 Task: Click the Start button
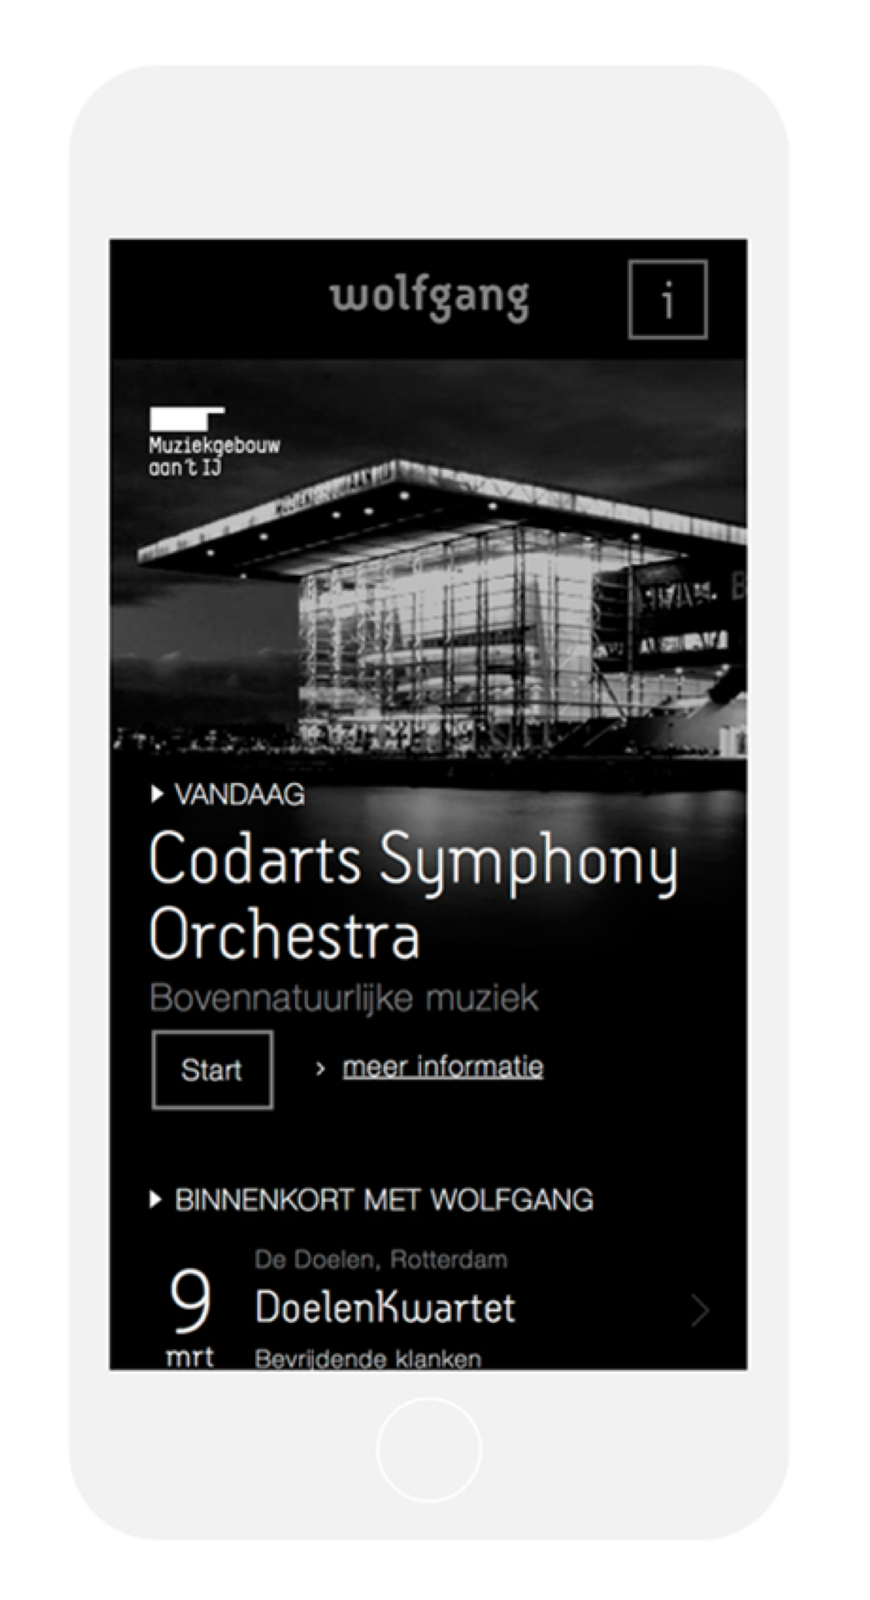coord(212,1070)
